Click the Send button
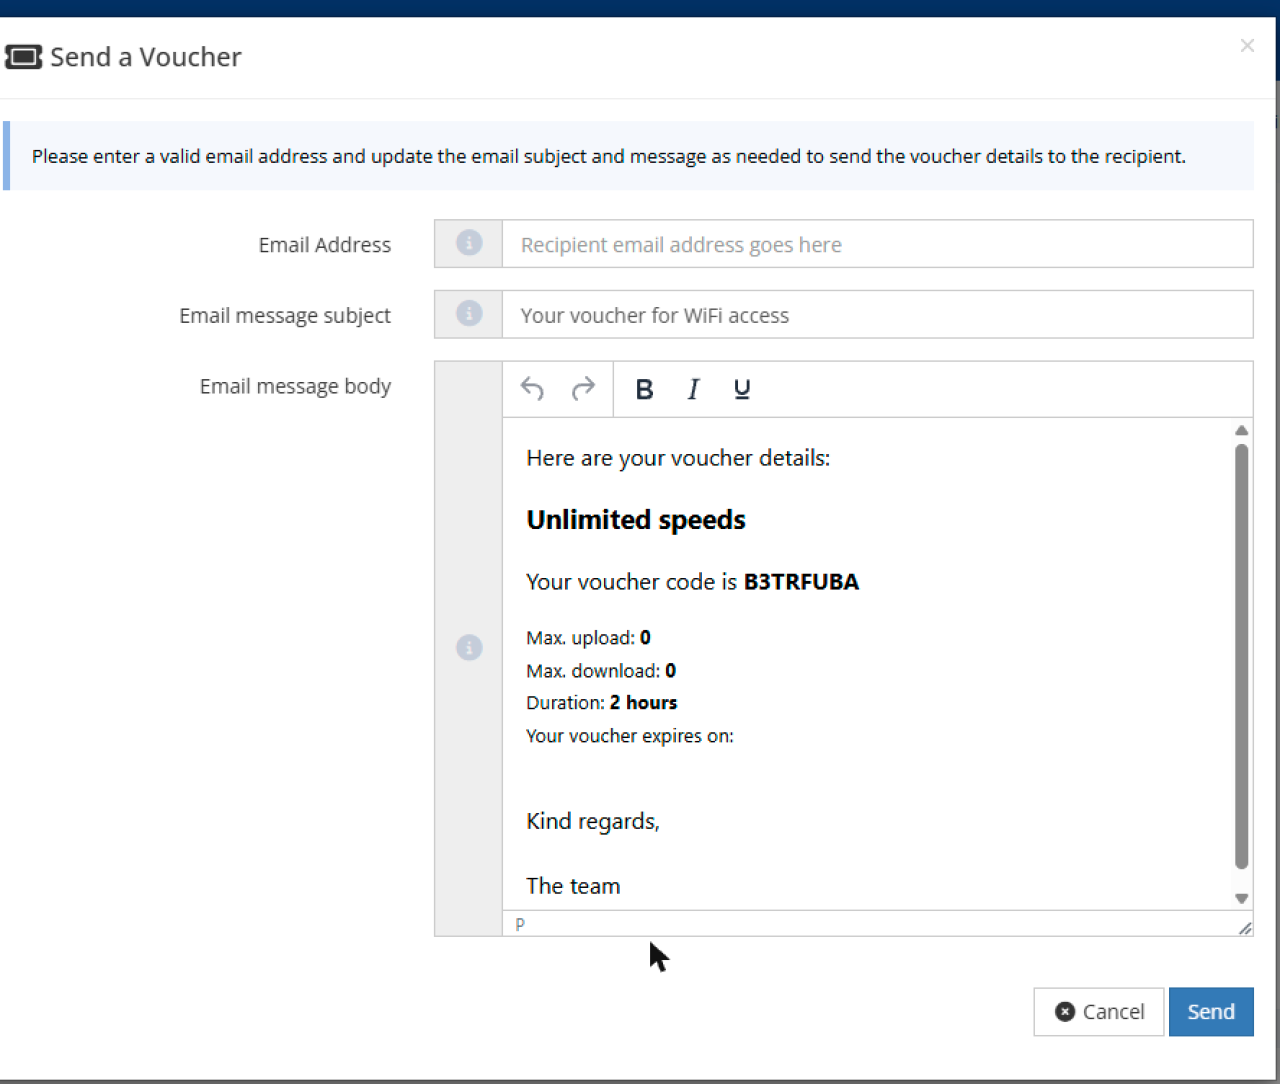1280x1084 pixels. 1210,1012
